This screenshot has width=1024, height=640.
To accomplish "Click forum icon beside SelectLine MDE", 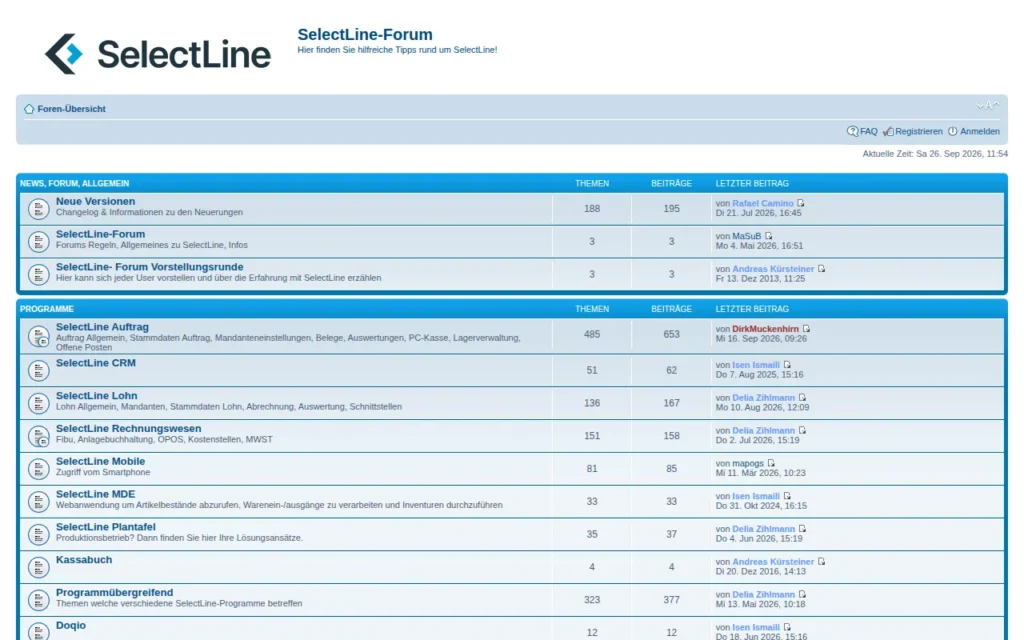I will tap(39, 502).
